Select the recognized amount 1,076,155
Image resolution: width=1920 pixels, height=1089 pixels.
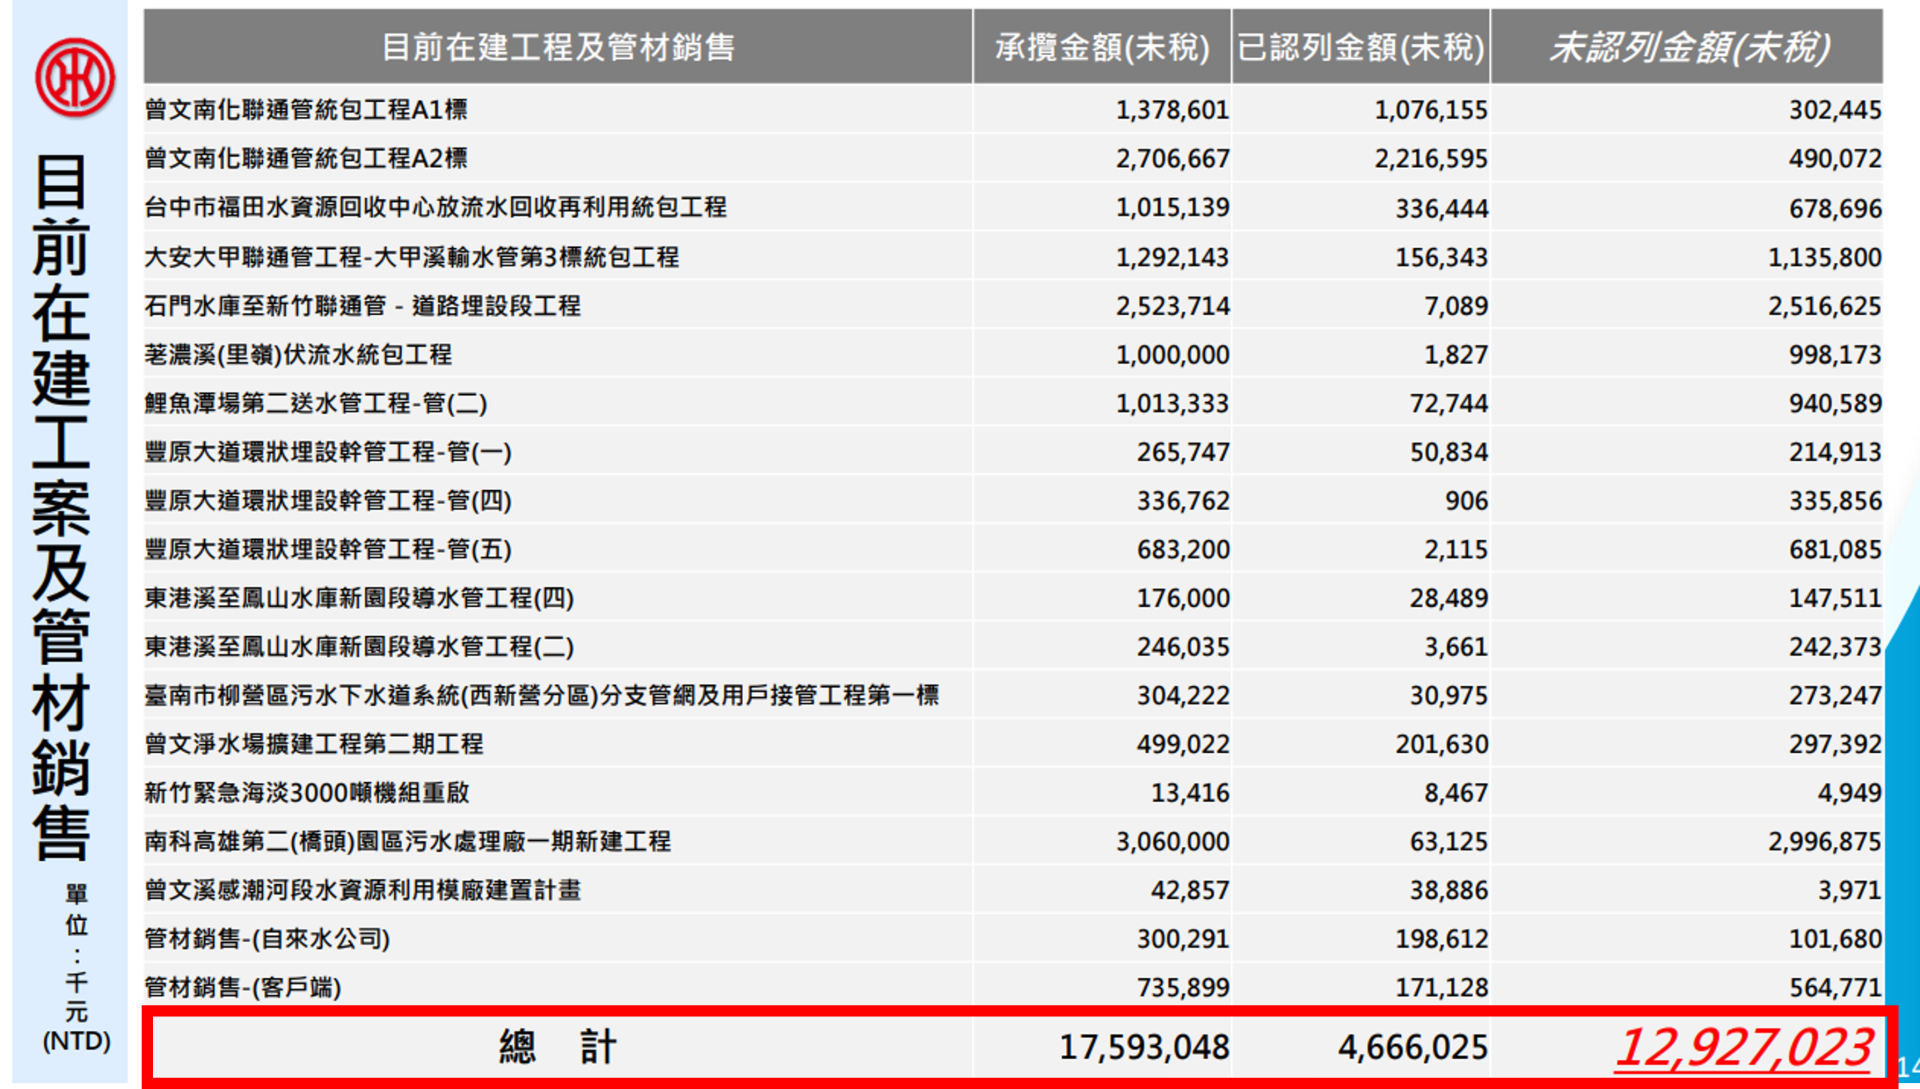[x=1430, y=110]
